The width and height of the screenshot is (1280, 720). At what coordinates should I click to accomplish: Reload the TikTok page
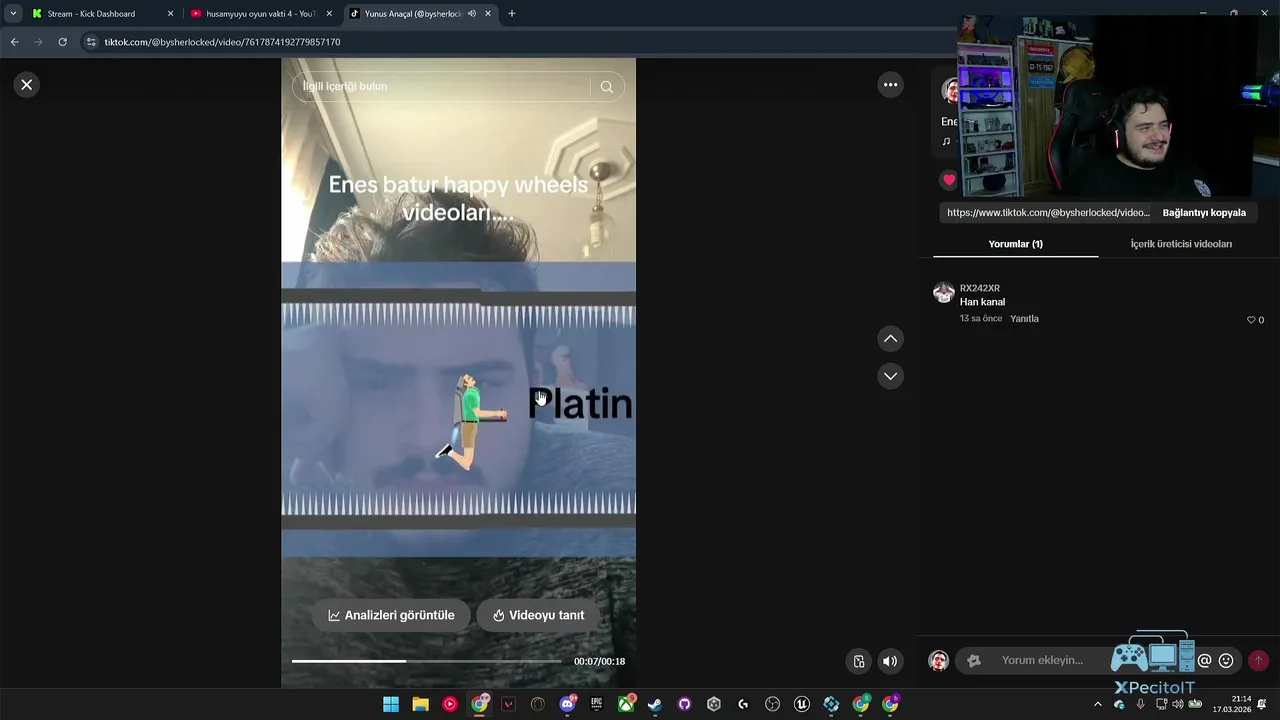(62, 42)
